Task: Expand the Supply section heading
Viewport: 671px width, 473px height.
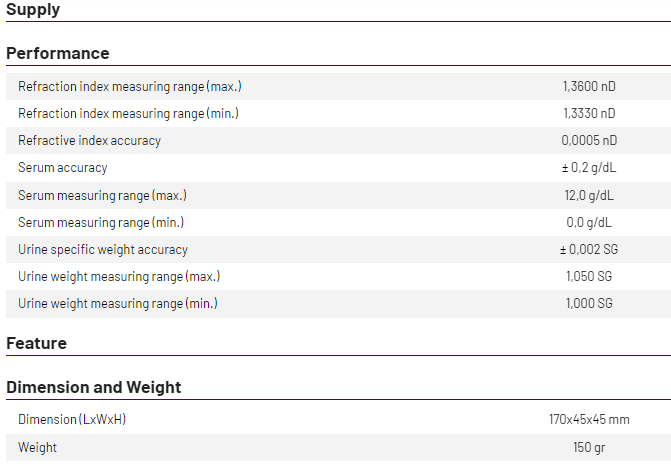Action: click(33, 10)
